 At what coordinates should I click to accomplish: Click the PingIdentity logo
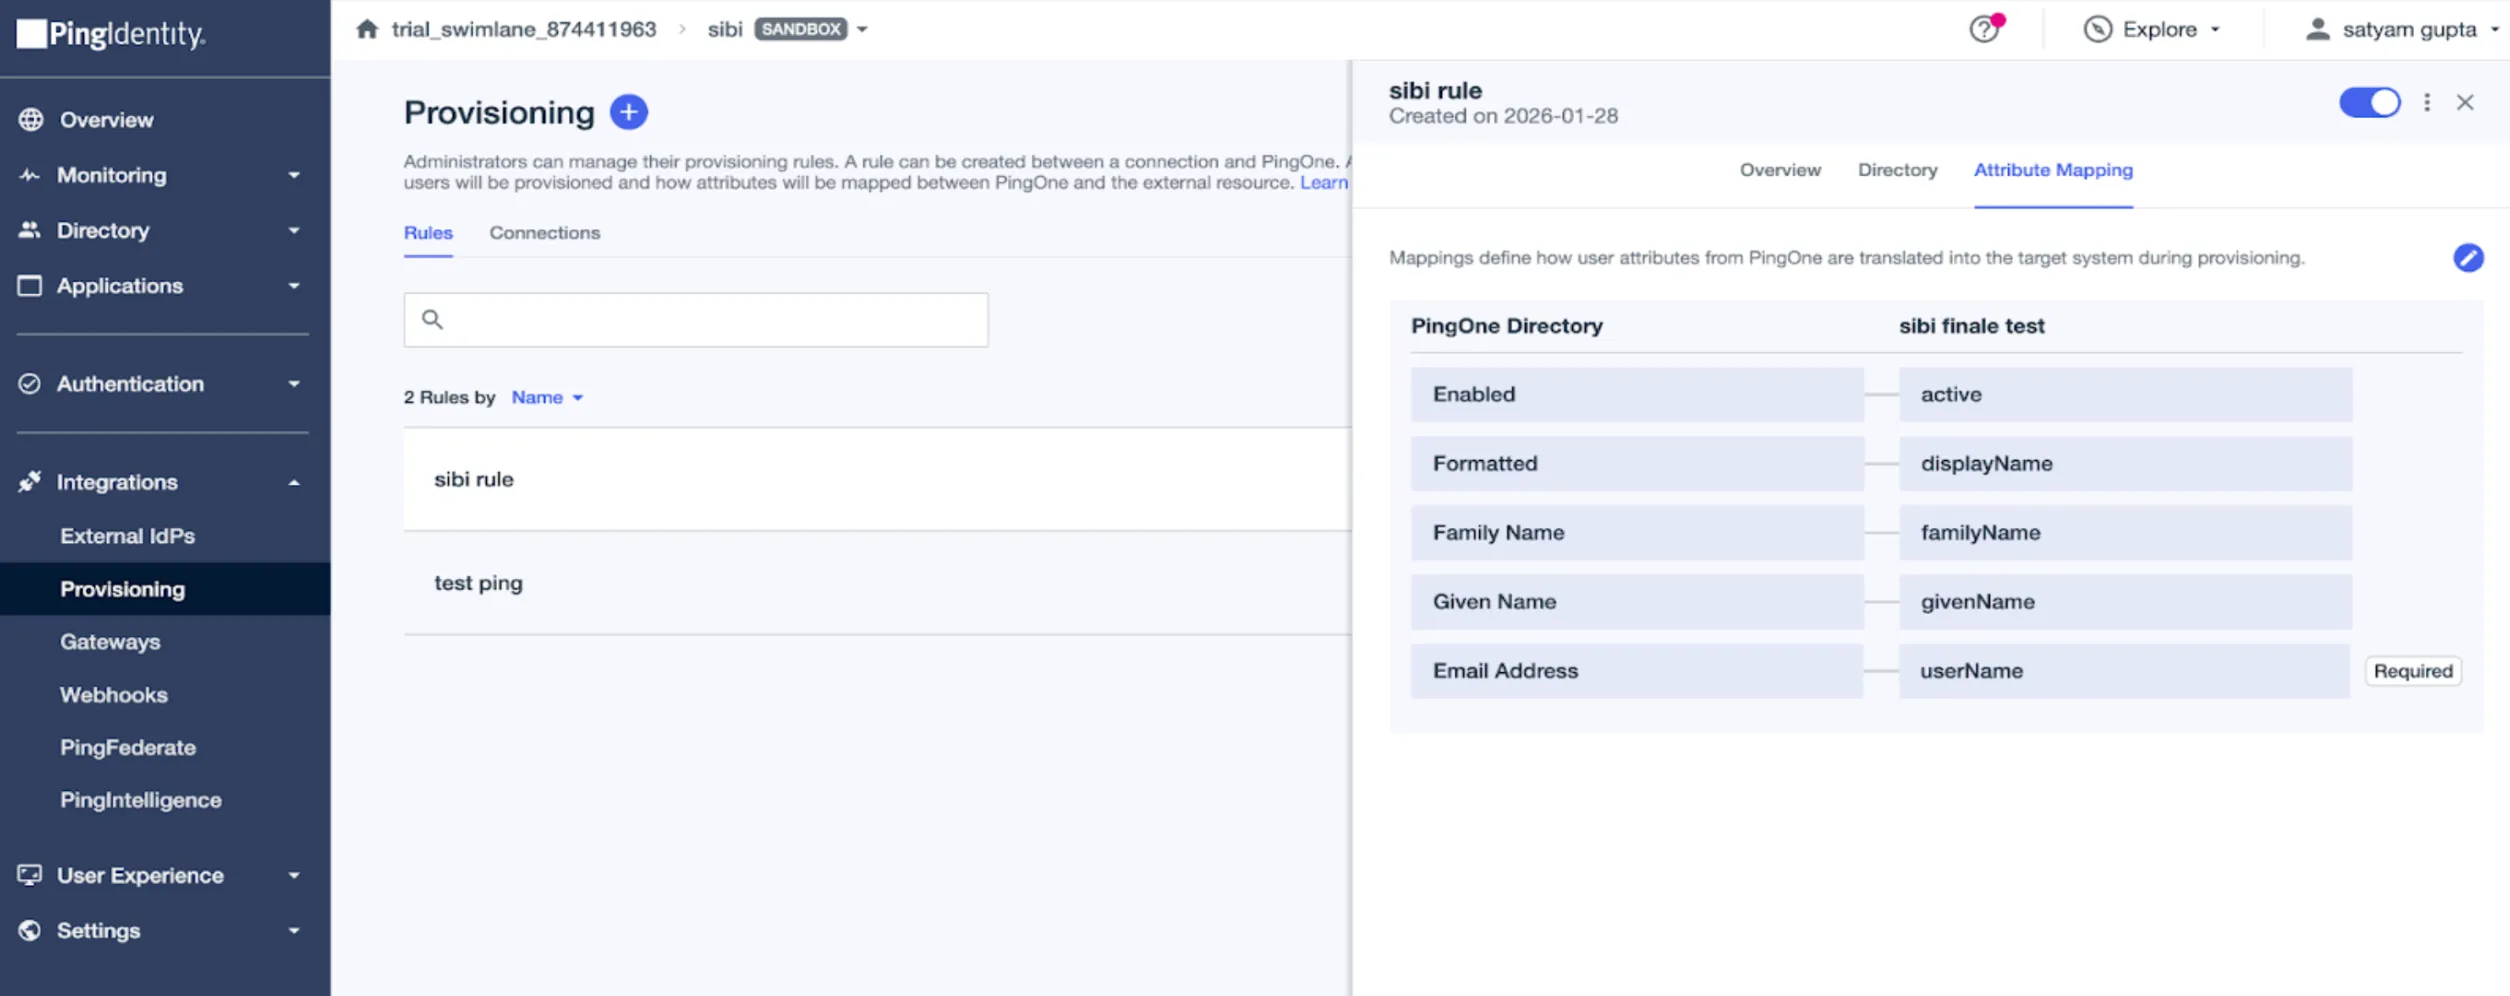point(111,34)
